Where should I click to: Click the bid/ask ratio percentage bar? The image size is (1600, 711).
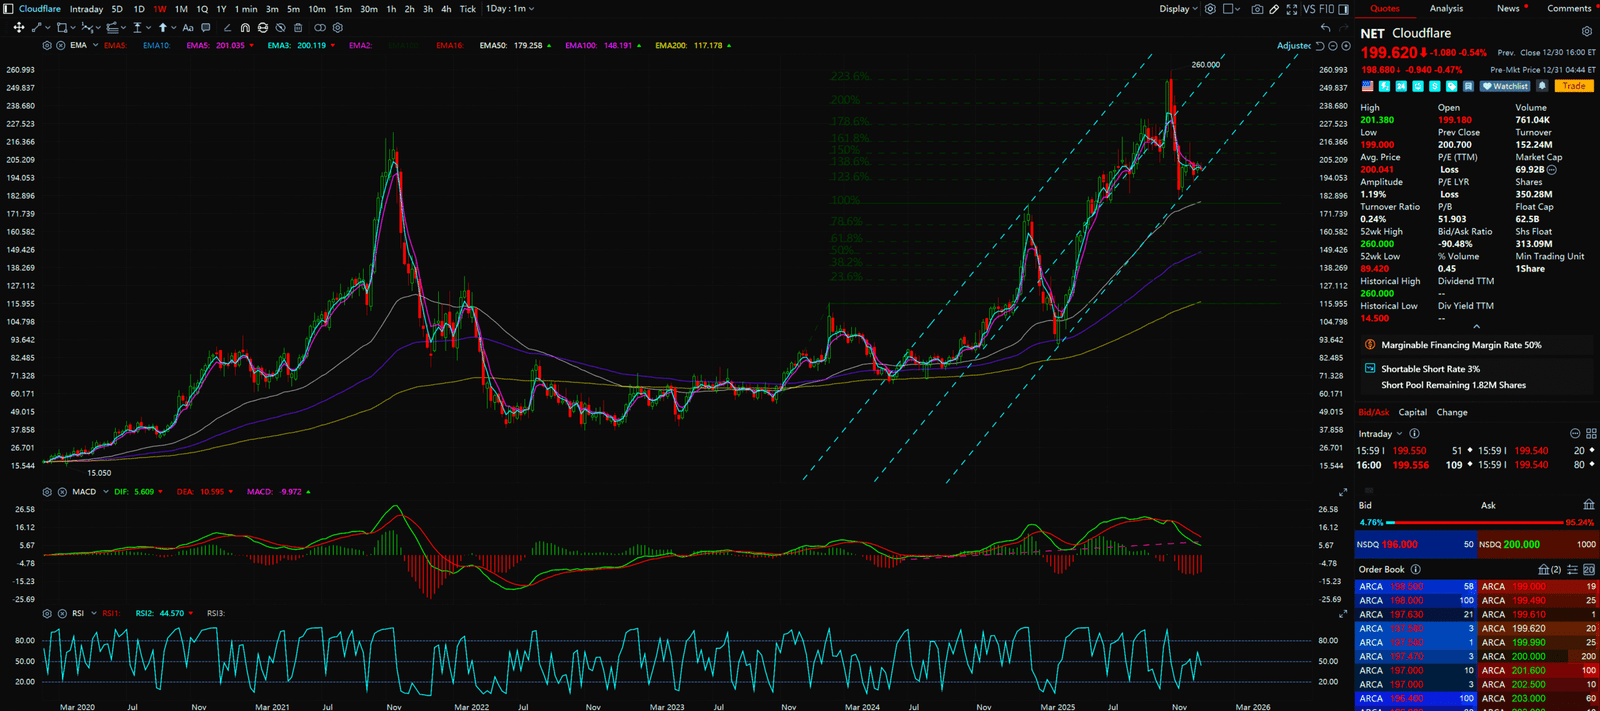point(1475,522)
